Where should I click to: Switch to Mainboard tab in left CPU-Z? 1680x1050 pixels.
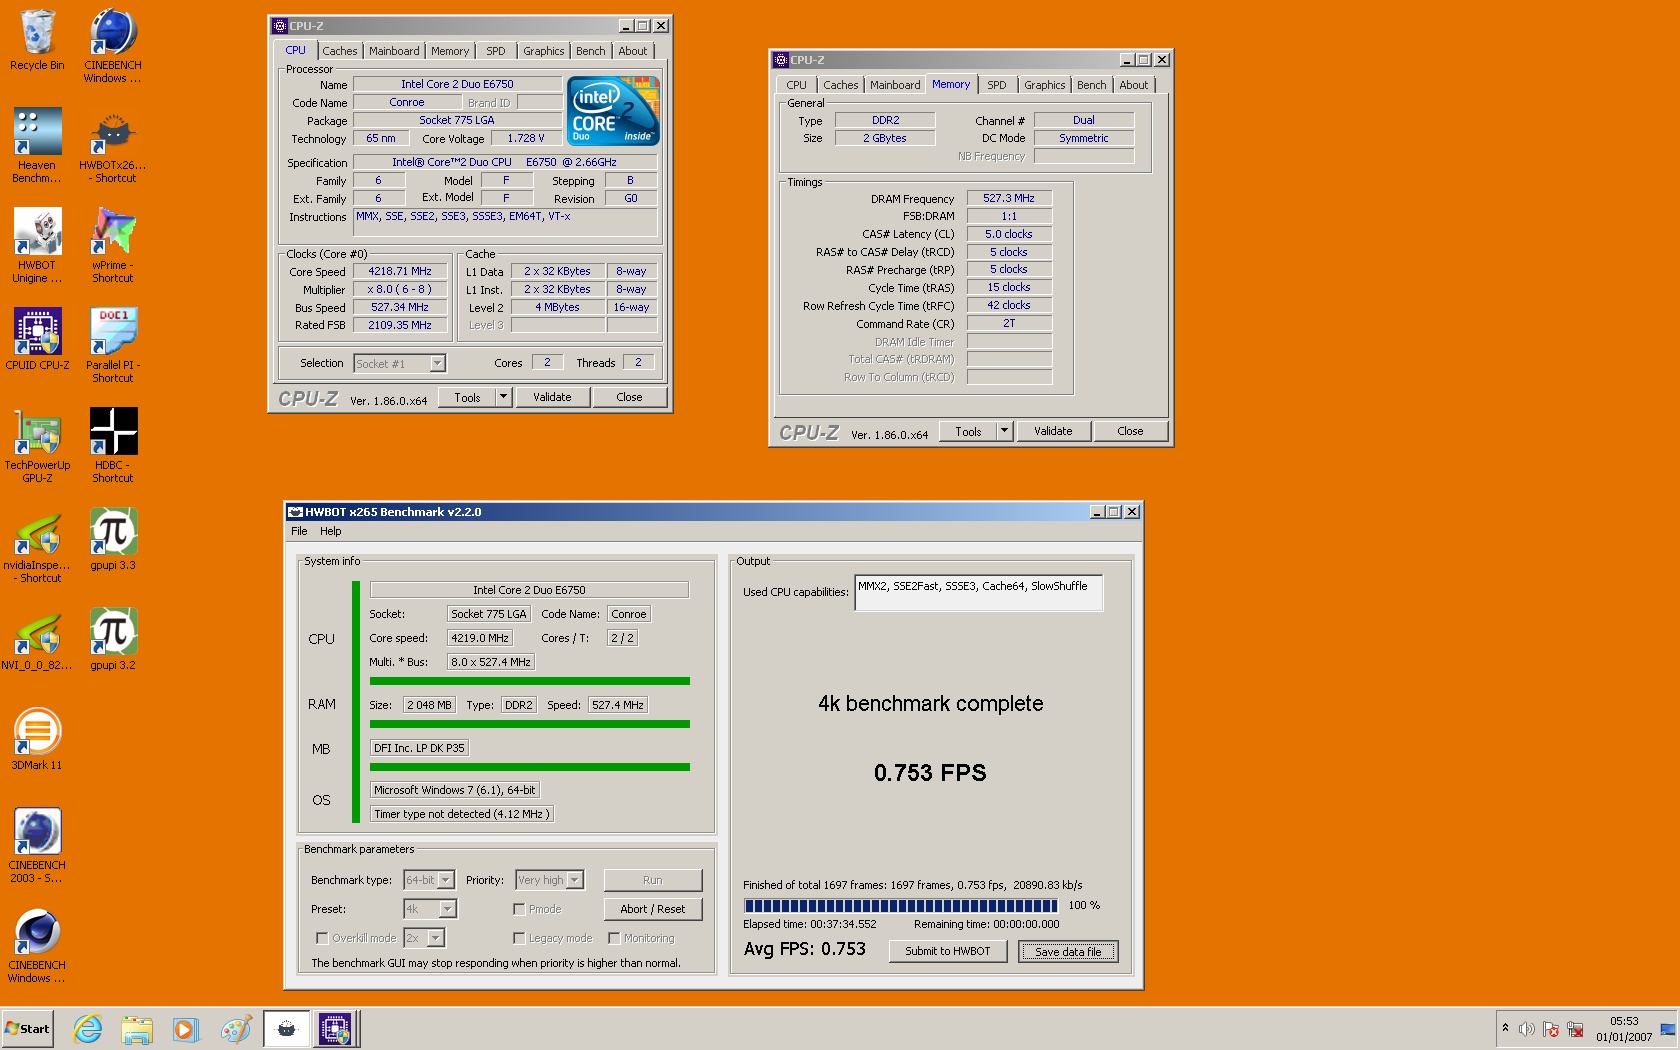point(394,51)
